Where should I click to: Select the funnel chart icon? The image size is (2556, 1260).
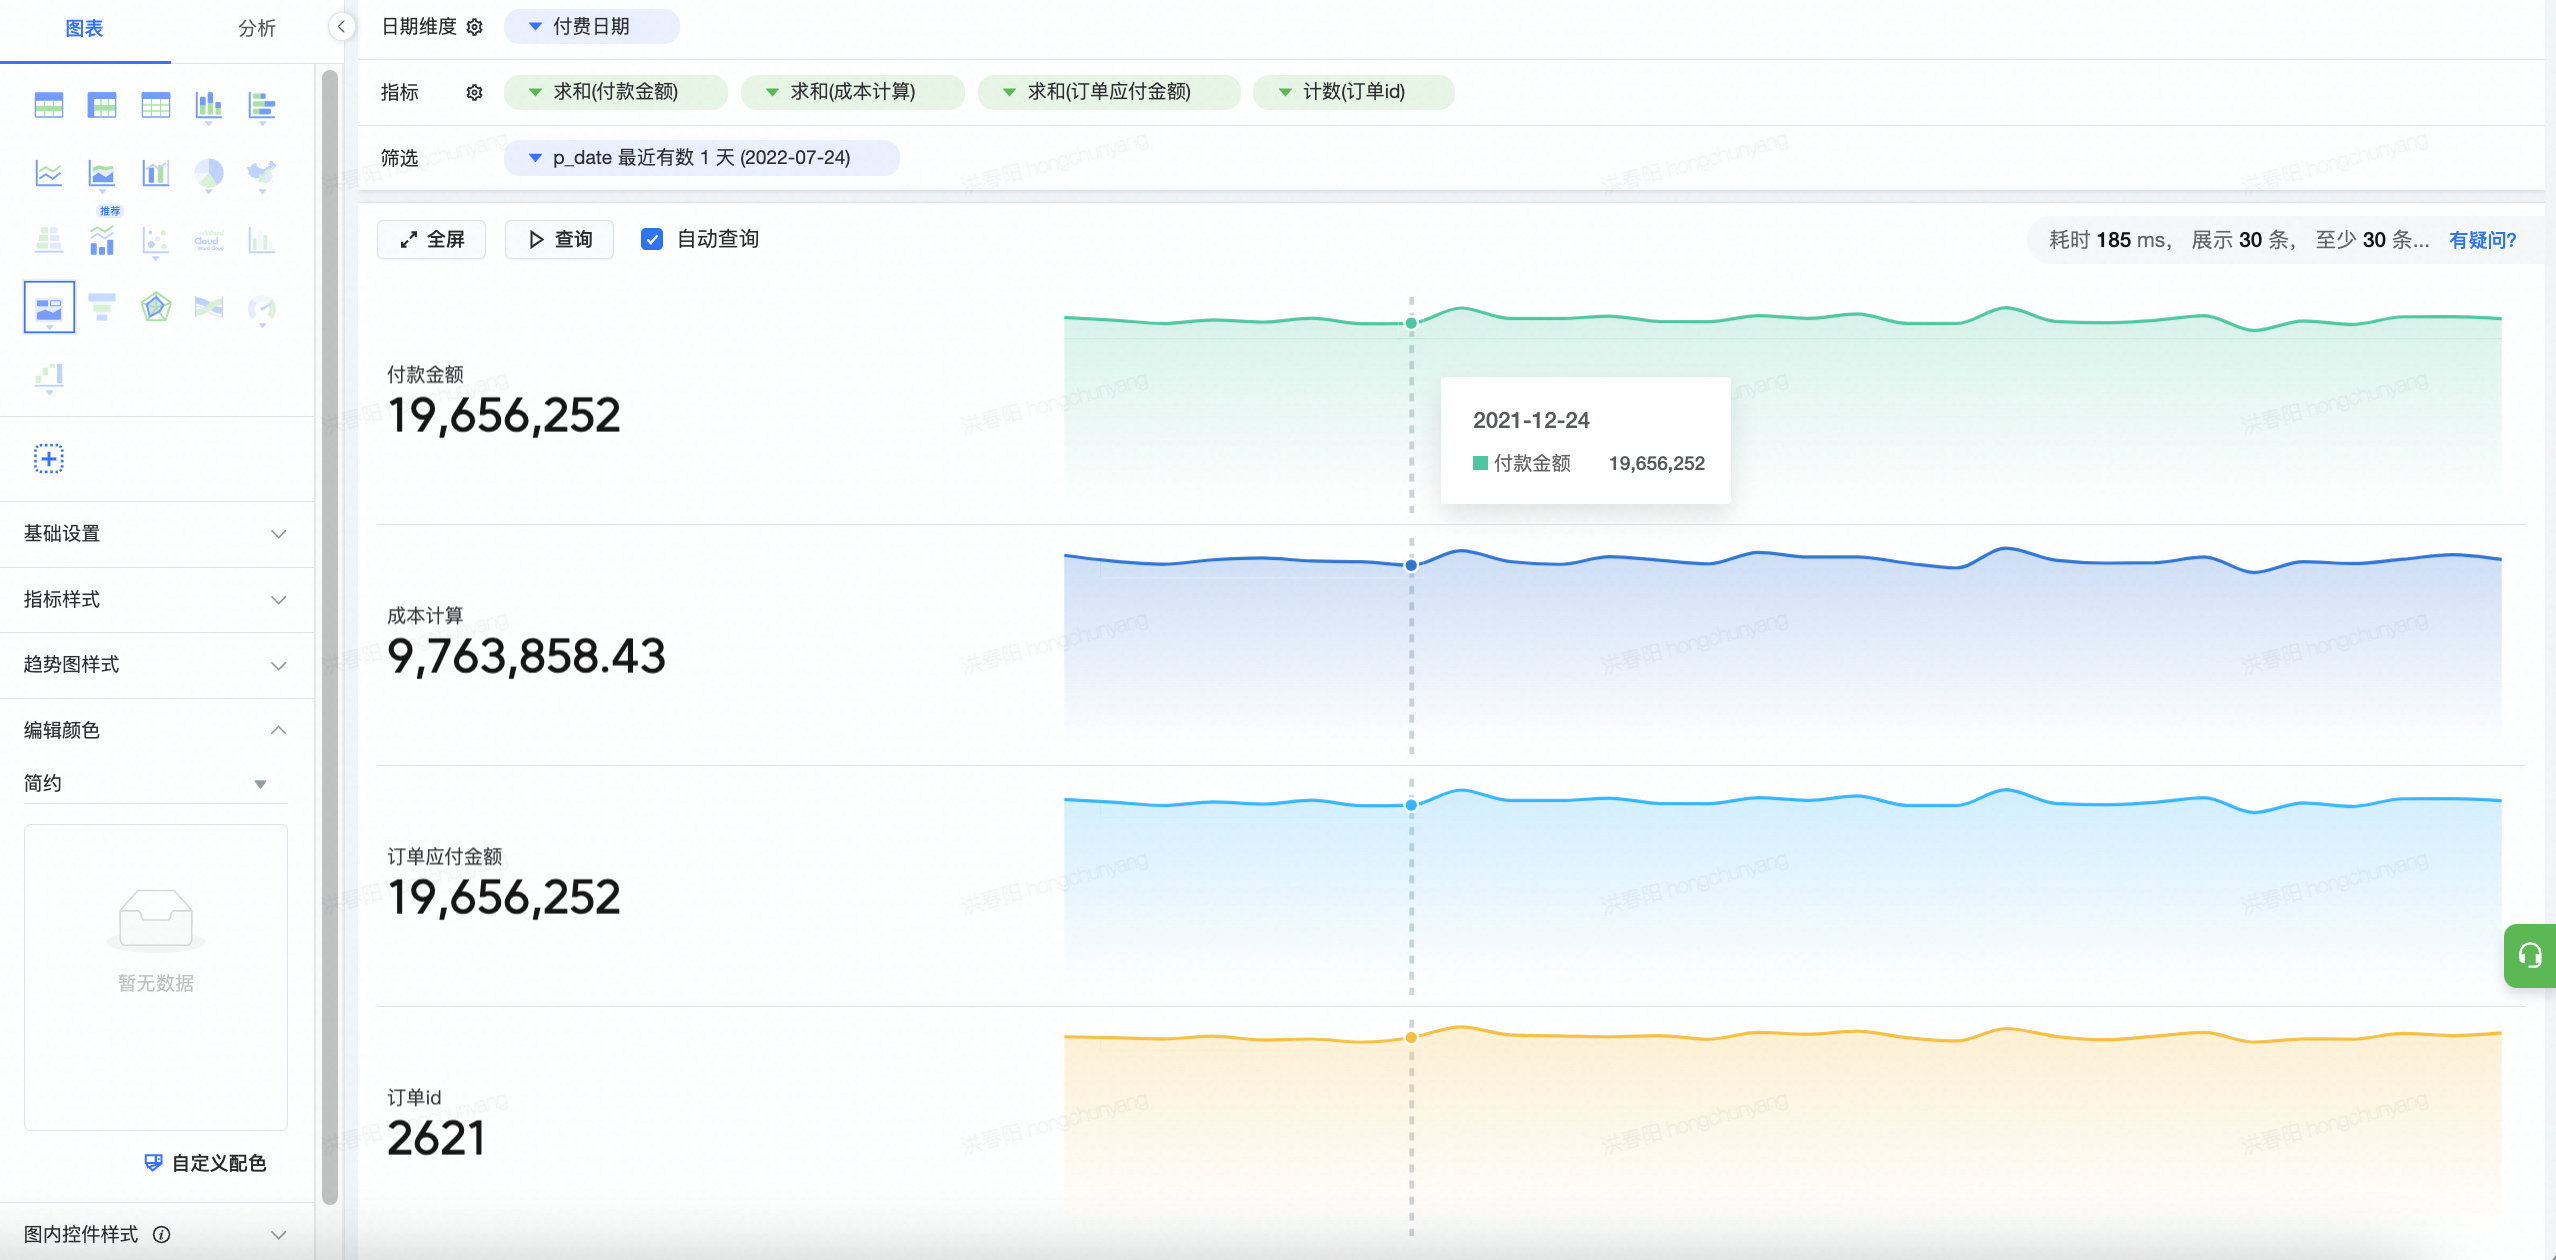tap(102, 307)
